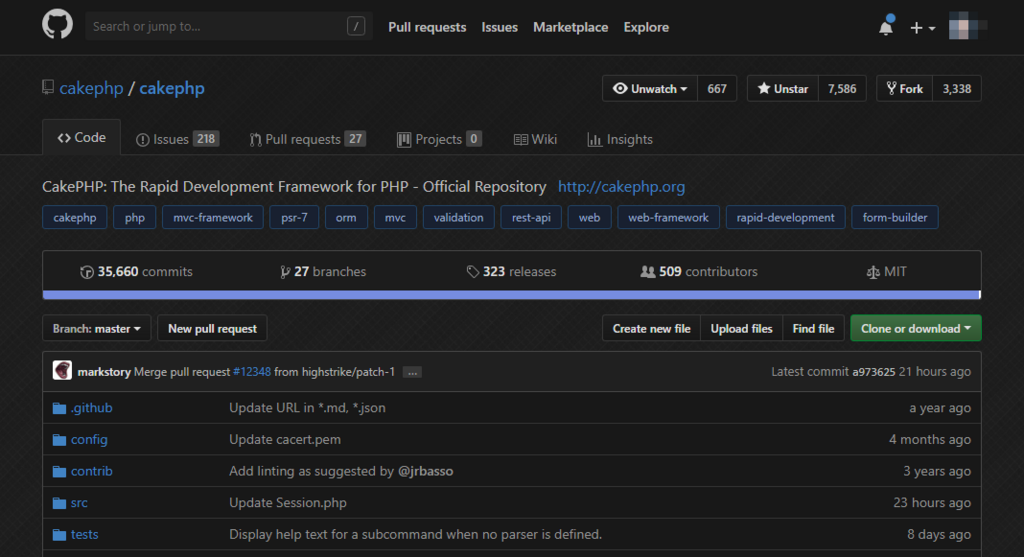Viewport: 1024px width, 557px height.
Task: Switch to the Issues 218 tab
Action: pos(178,139)
